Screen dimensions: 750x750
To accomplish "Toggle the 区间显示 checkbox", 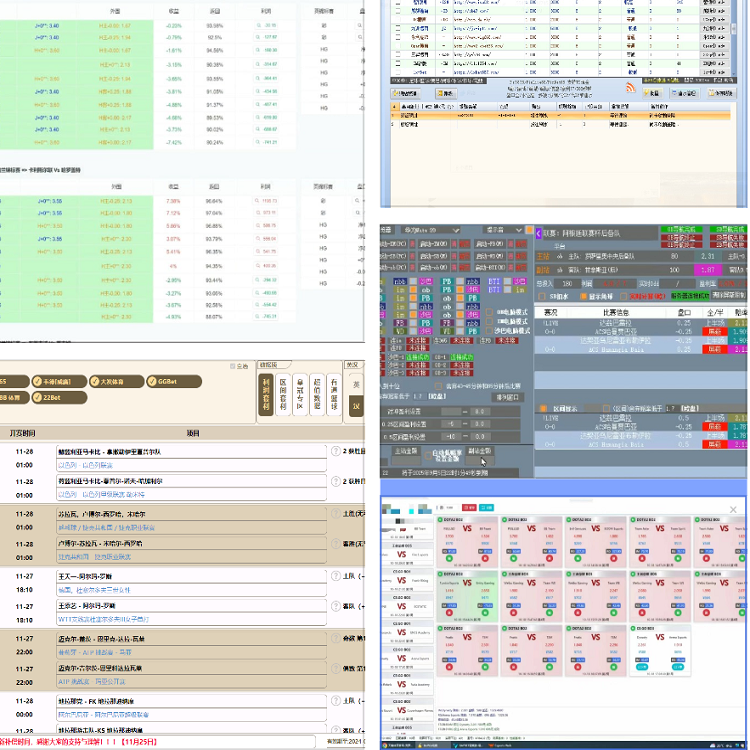I will [x=543, y=408].
